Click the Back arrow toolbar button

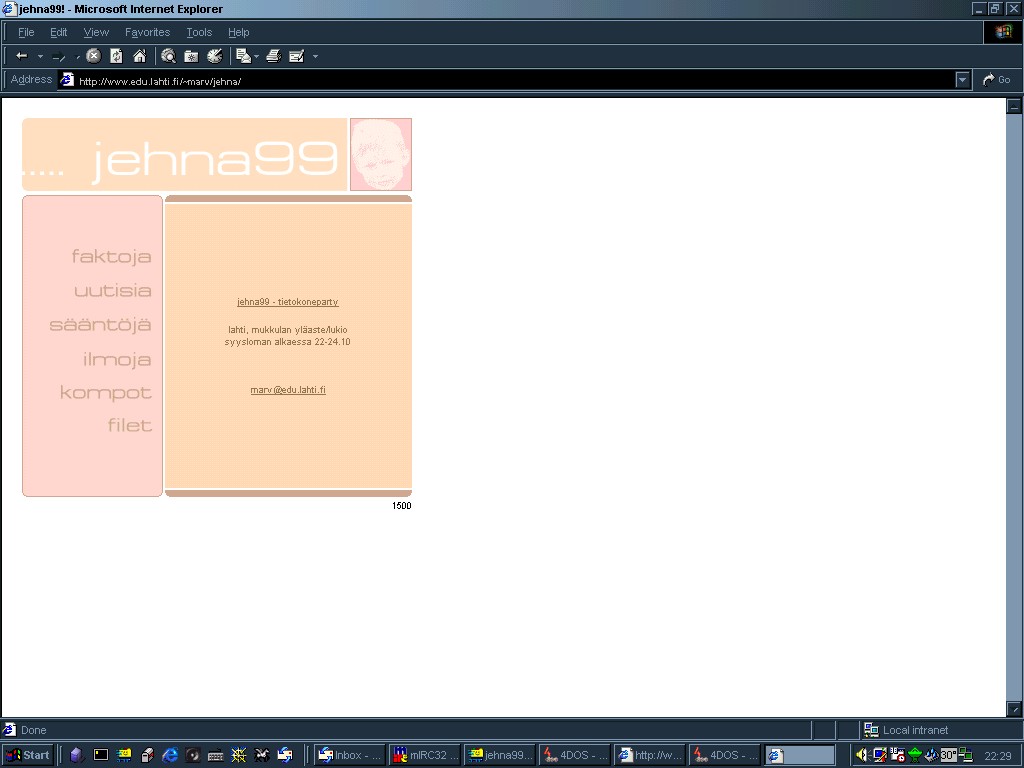(21, 56)
